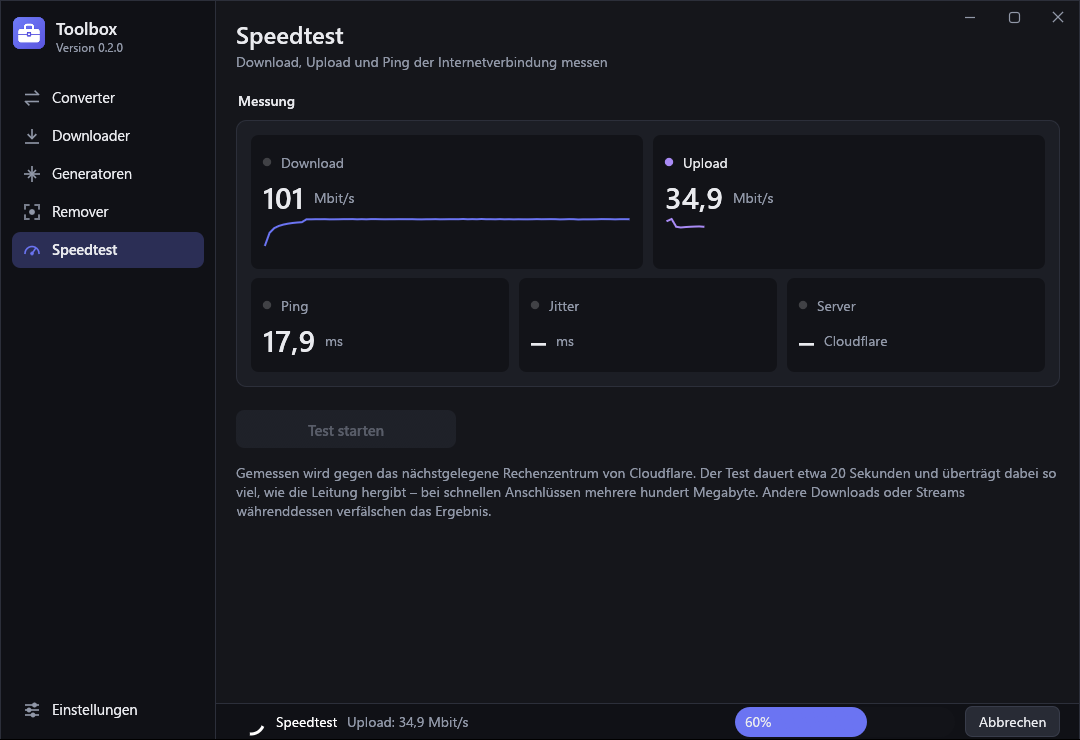
Task: Click the purple Upload status dot
Action: [669, 163]
